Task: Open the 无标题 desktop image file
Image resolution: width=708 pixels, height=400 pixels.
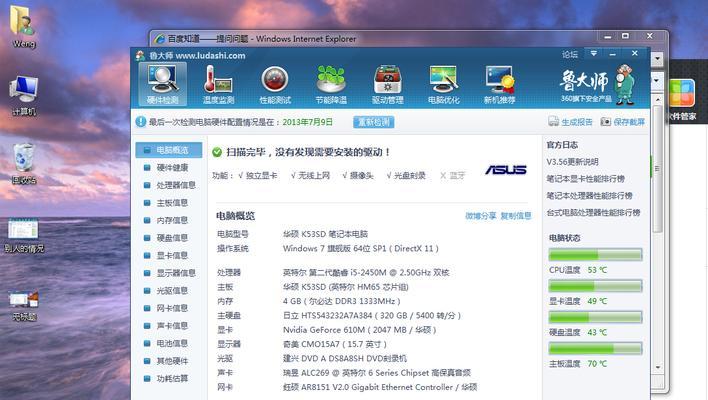Action: point(23,305)
